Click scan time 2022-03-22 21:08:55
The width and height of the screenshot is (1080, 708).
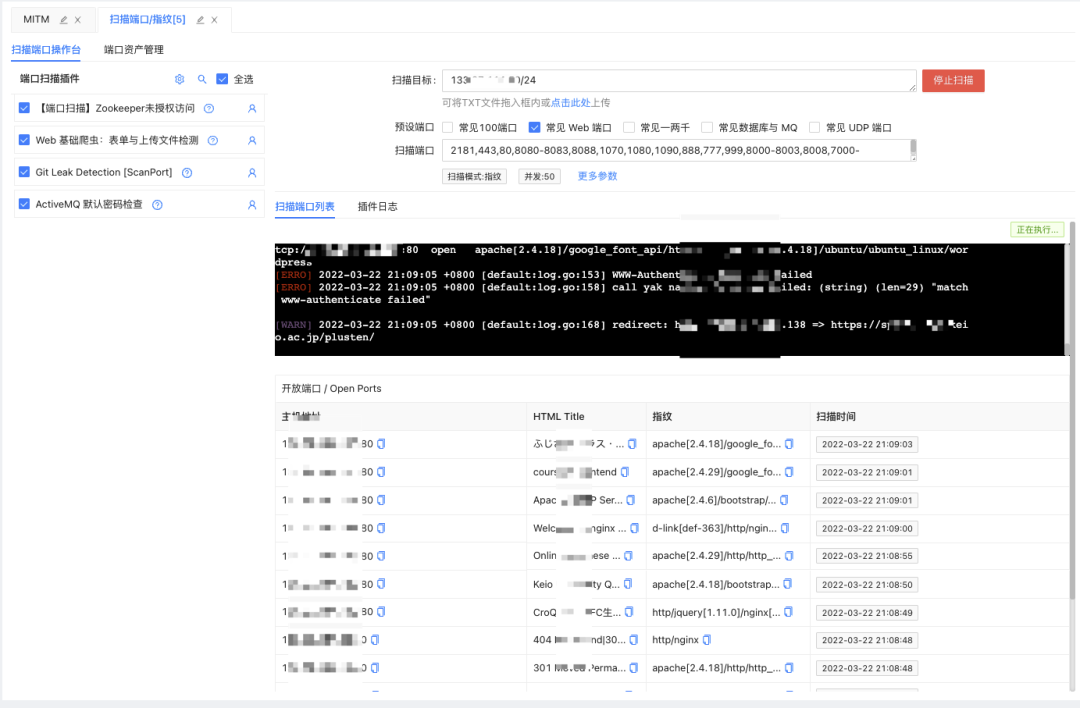pos(867,556)
